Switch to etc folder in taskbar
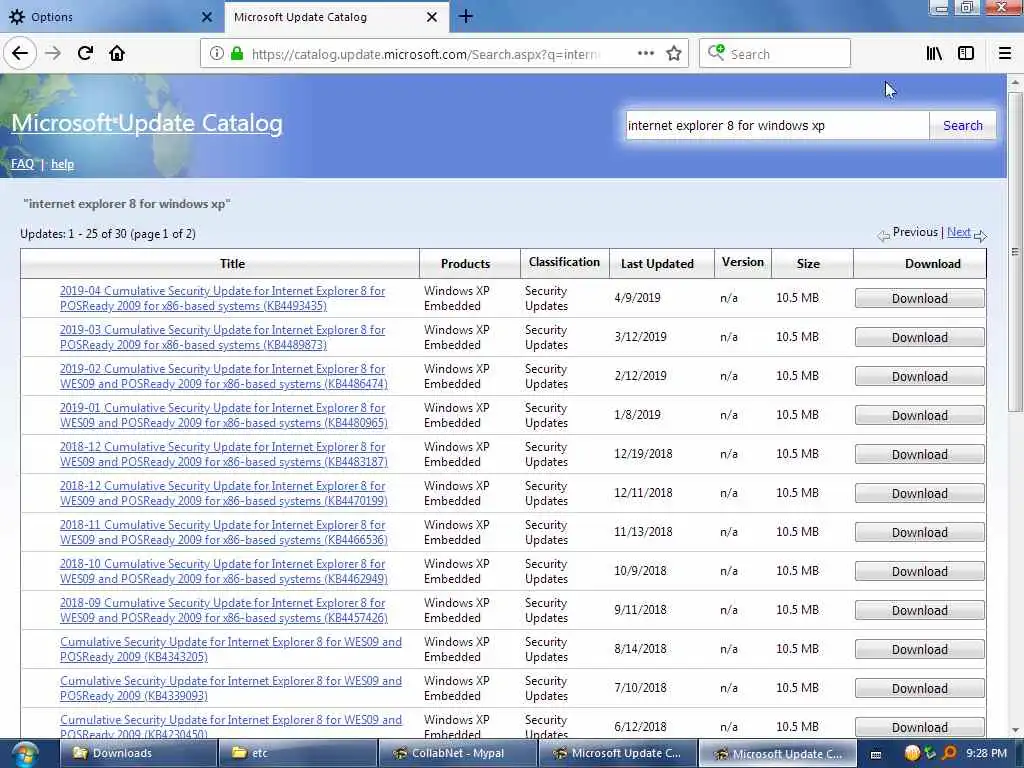The image size is (1024, 768). (x=298, y=753)
